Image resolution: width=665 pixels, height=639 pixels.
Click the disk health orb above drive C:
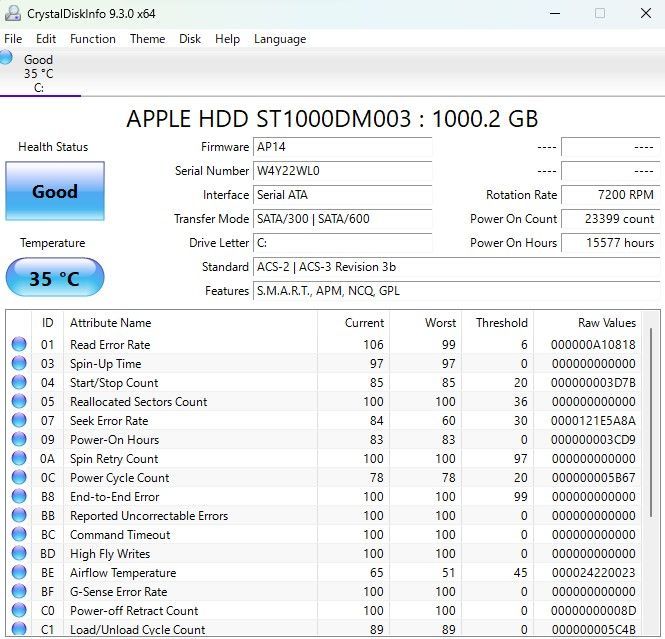[x=7, y=58]
